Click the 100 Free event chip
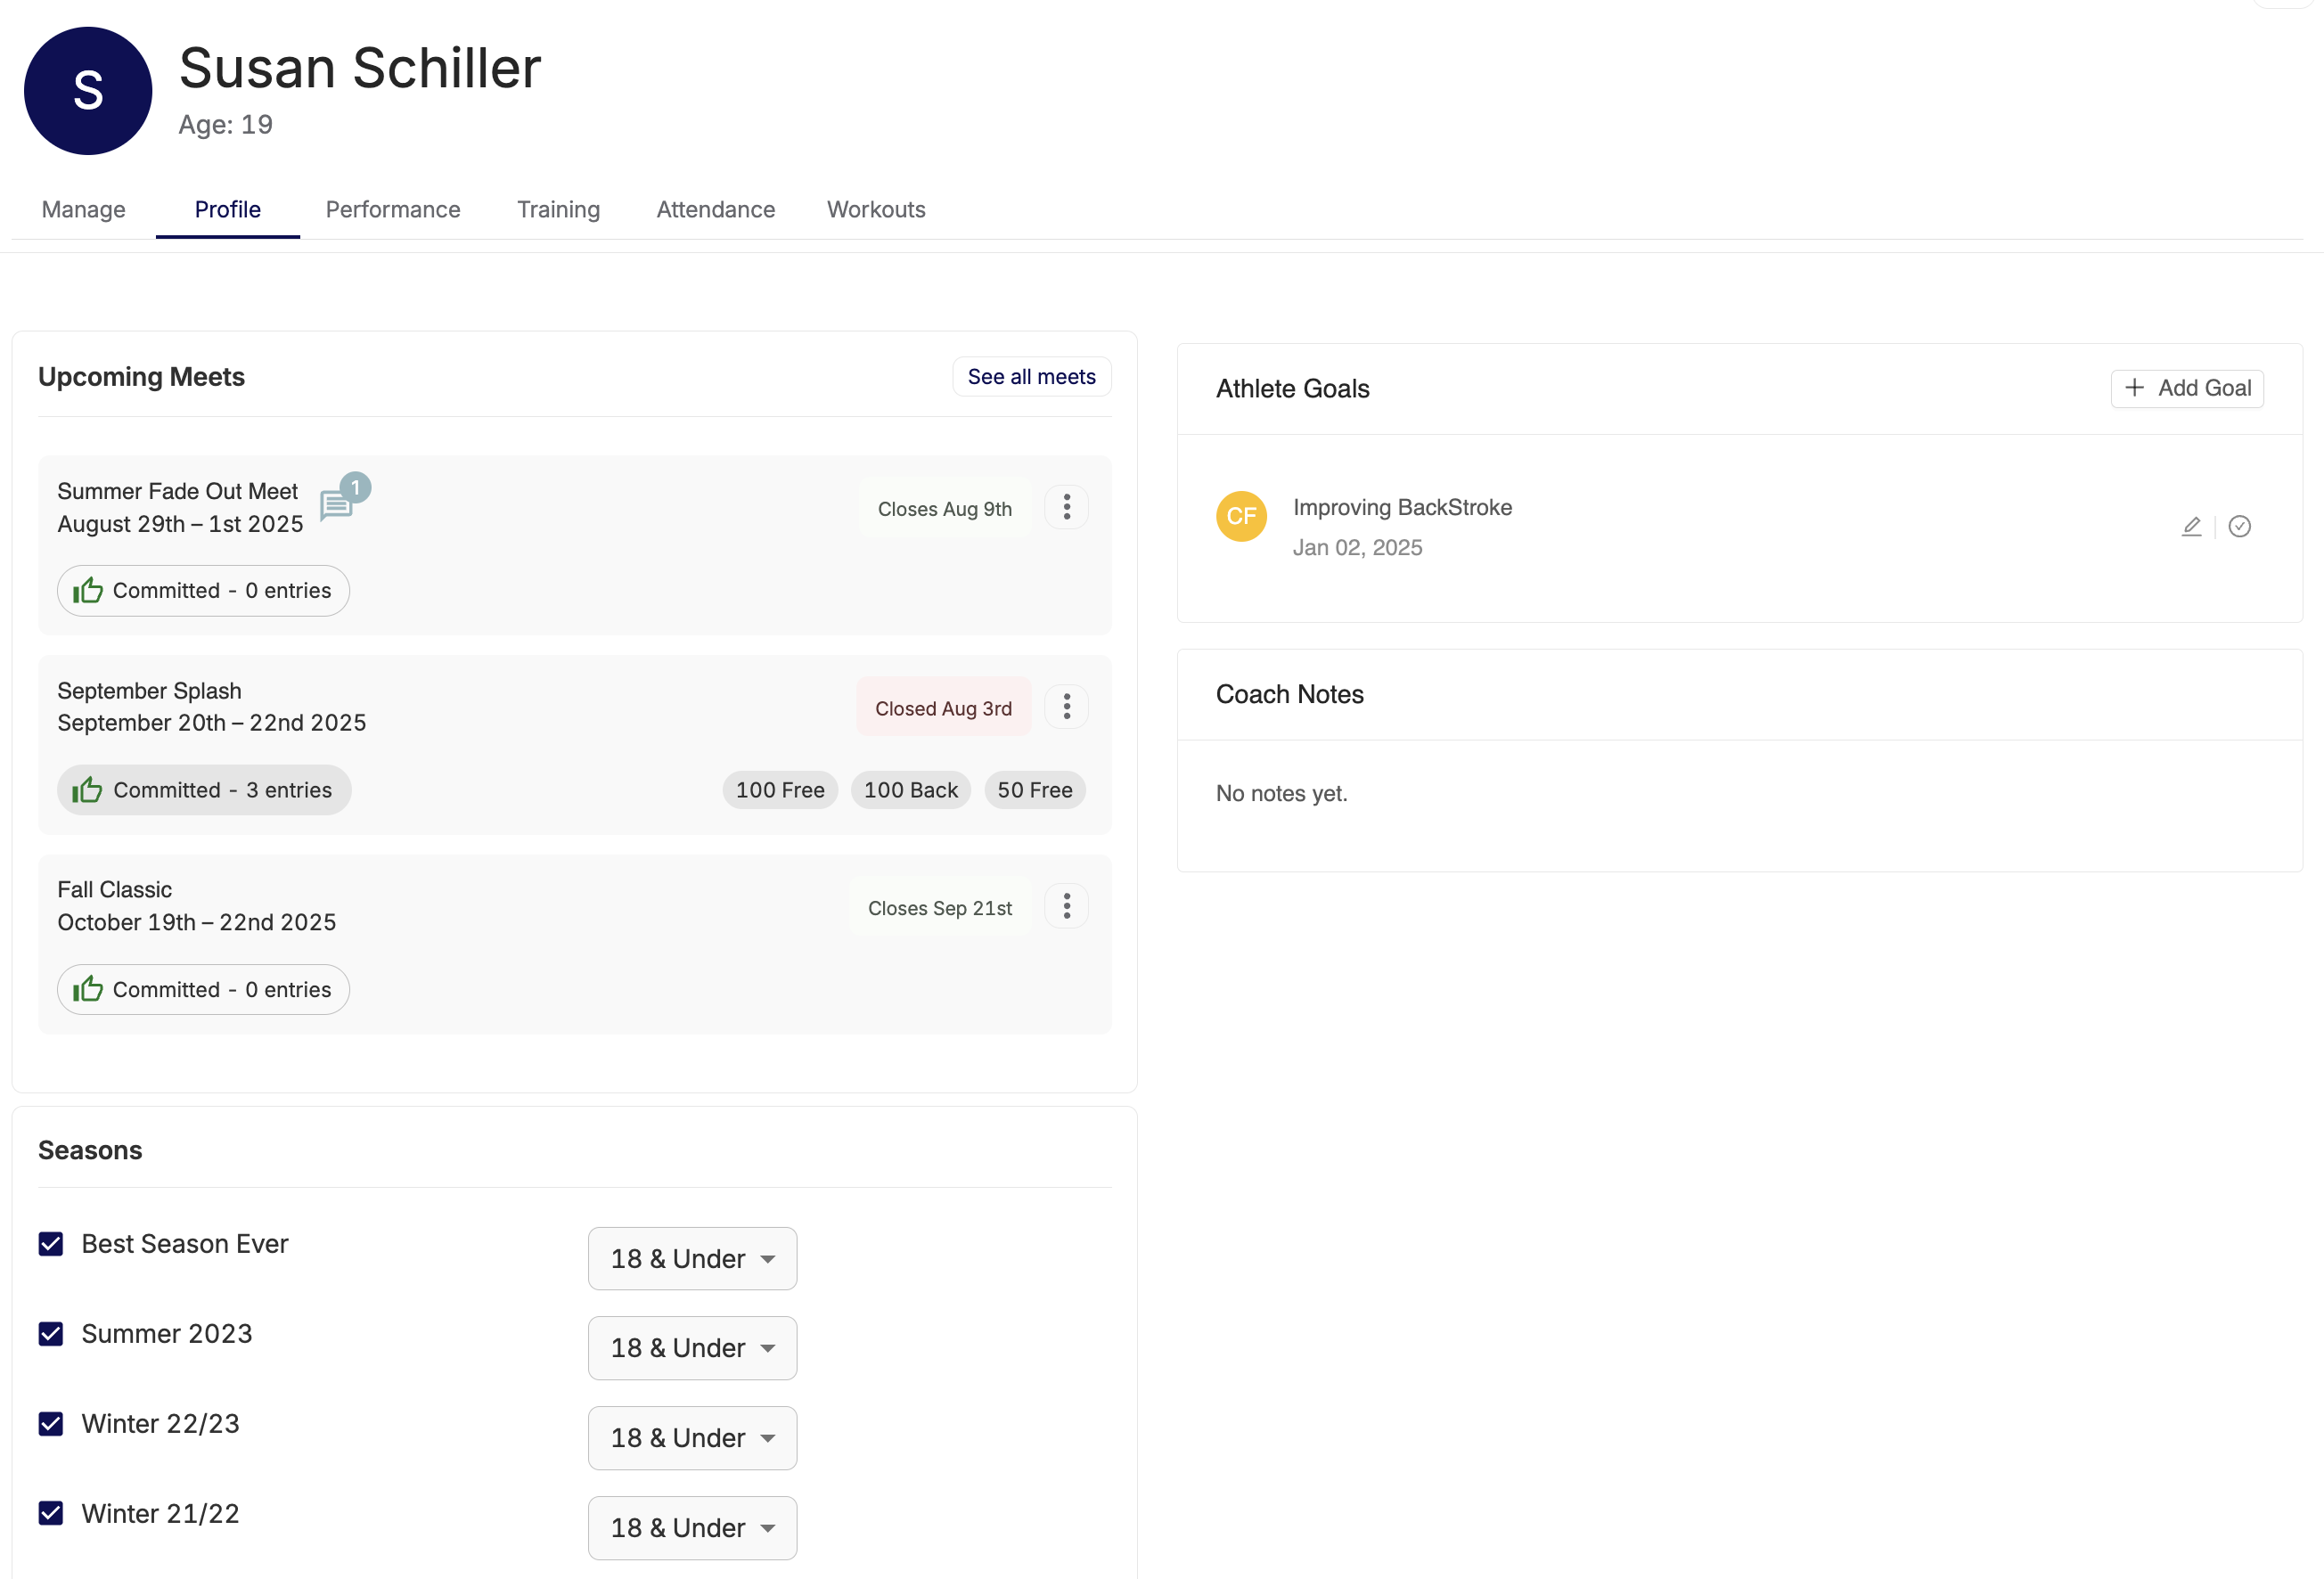The image size is (2324, 1579). (780, 790)
